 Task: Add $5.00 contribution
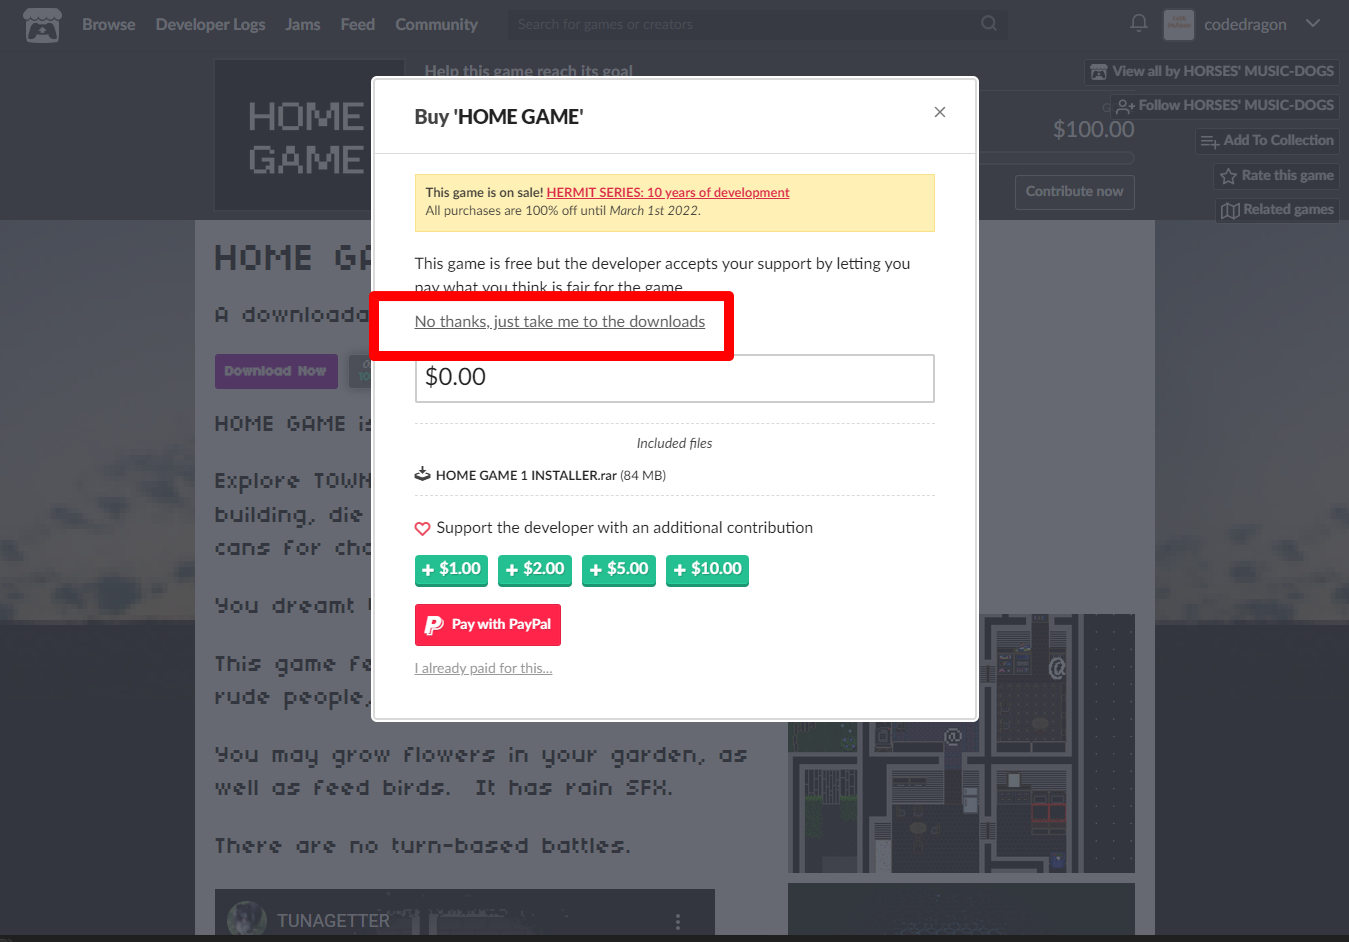619,570
